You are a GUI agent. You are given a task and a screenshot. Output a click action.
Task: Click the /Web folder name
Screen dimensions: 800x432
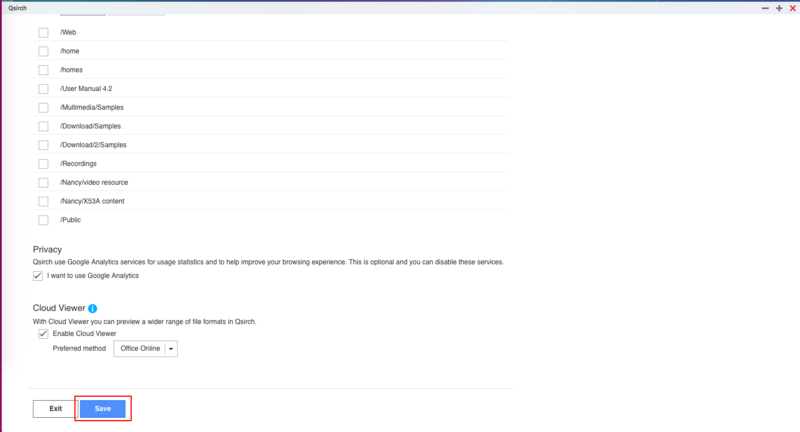(x=68, y=32)
